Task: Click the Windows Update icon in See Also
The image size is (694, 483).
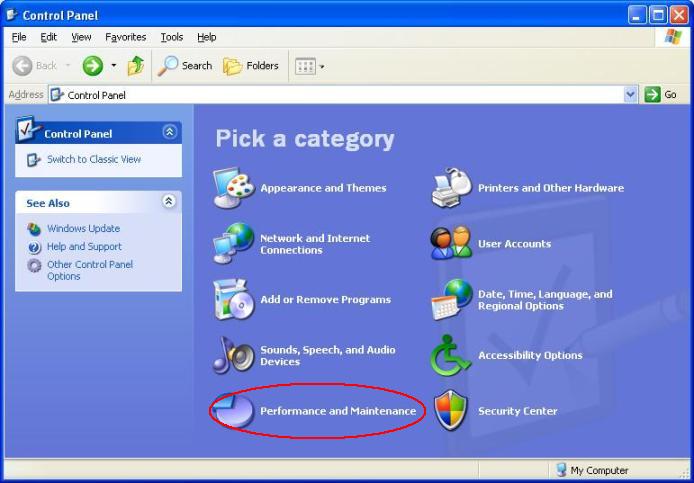Action: click(34, 229)
